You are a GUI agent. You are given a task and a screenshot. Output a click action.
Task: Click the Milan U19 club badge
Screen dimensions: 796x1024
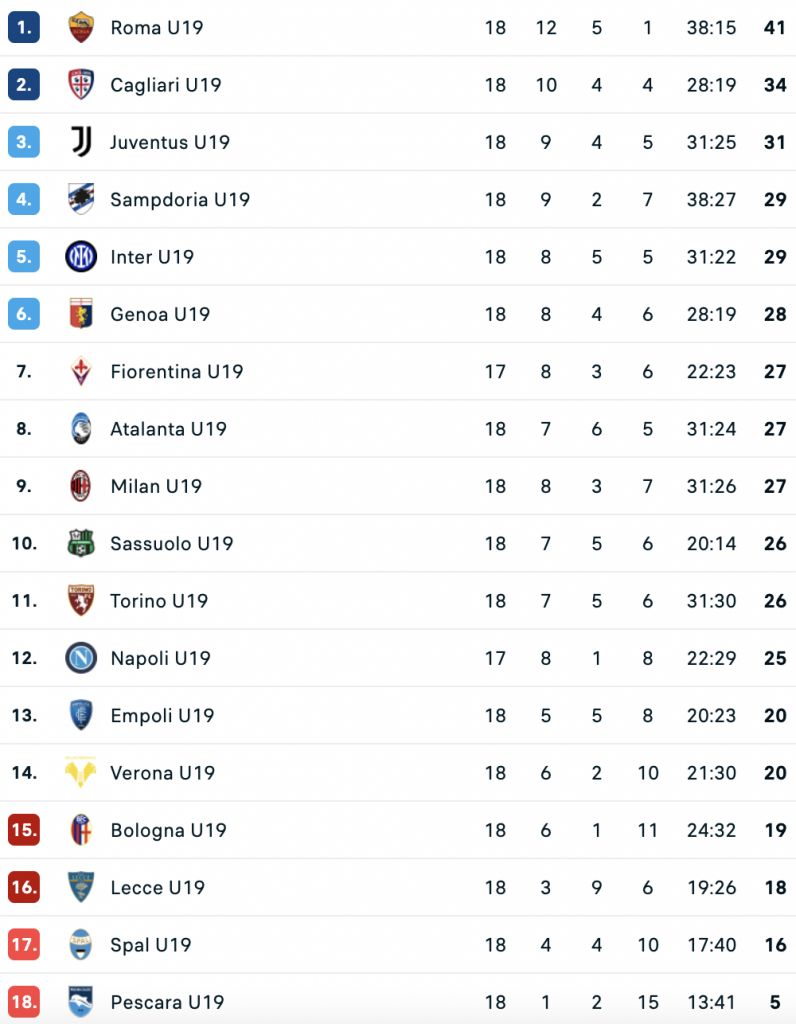pos(81,486)
